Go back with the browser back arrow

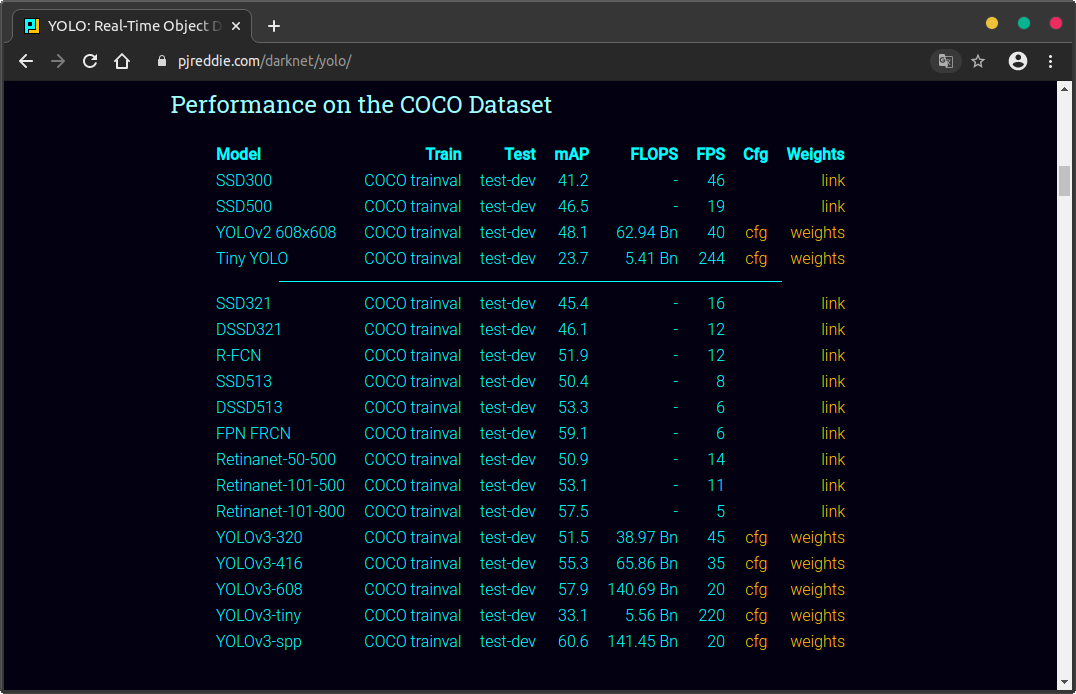(26, 61)
